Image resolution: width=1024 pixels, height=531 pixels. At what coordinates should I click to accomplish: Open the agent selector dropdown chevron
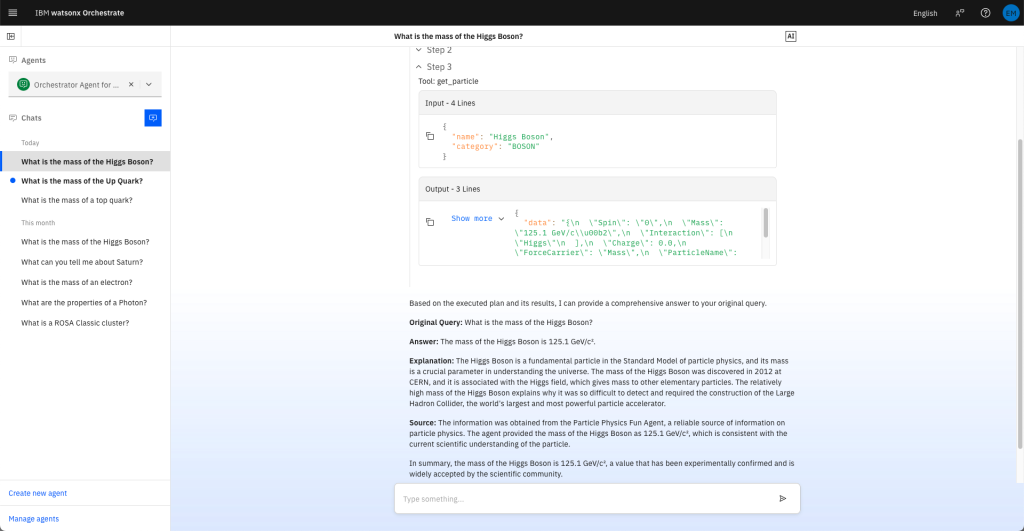(149, 84)
